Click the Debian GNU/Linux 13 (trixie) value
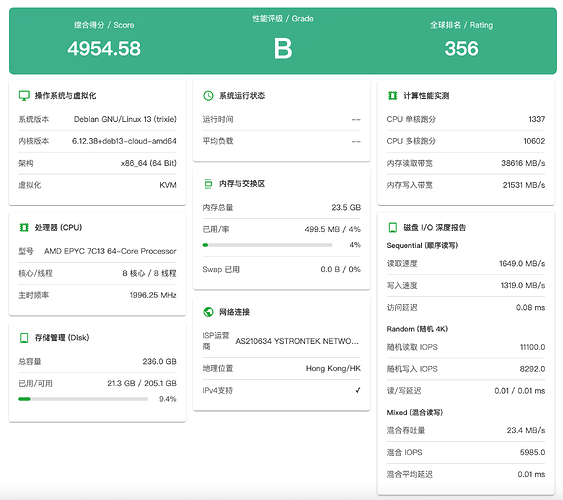This screenshot has width=563, height=500. tap(125, 119)
